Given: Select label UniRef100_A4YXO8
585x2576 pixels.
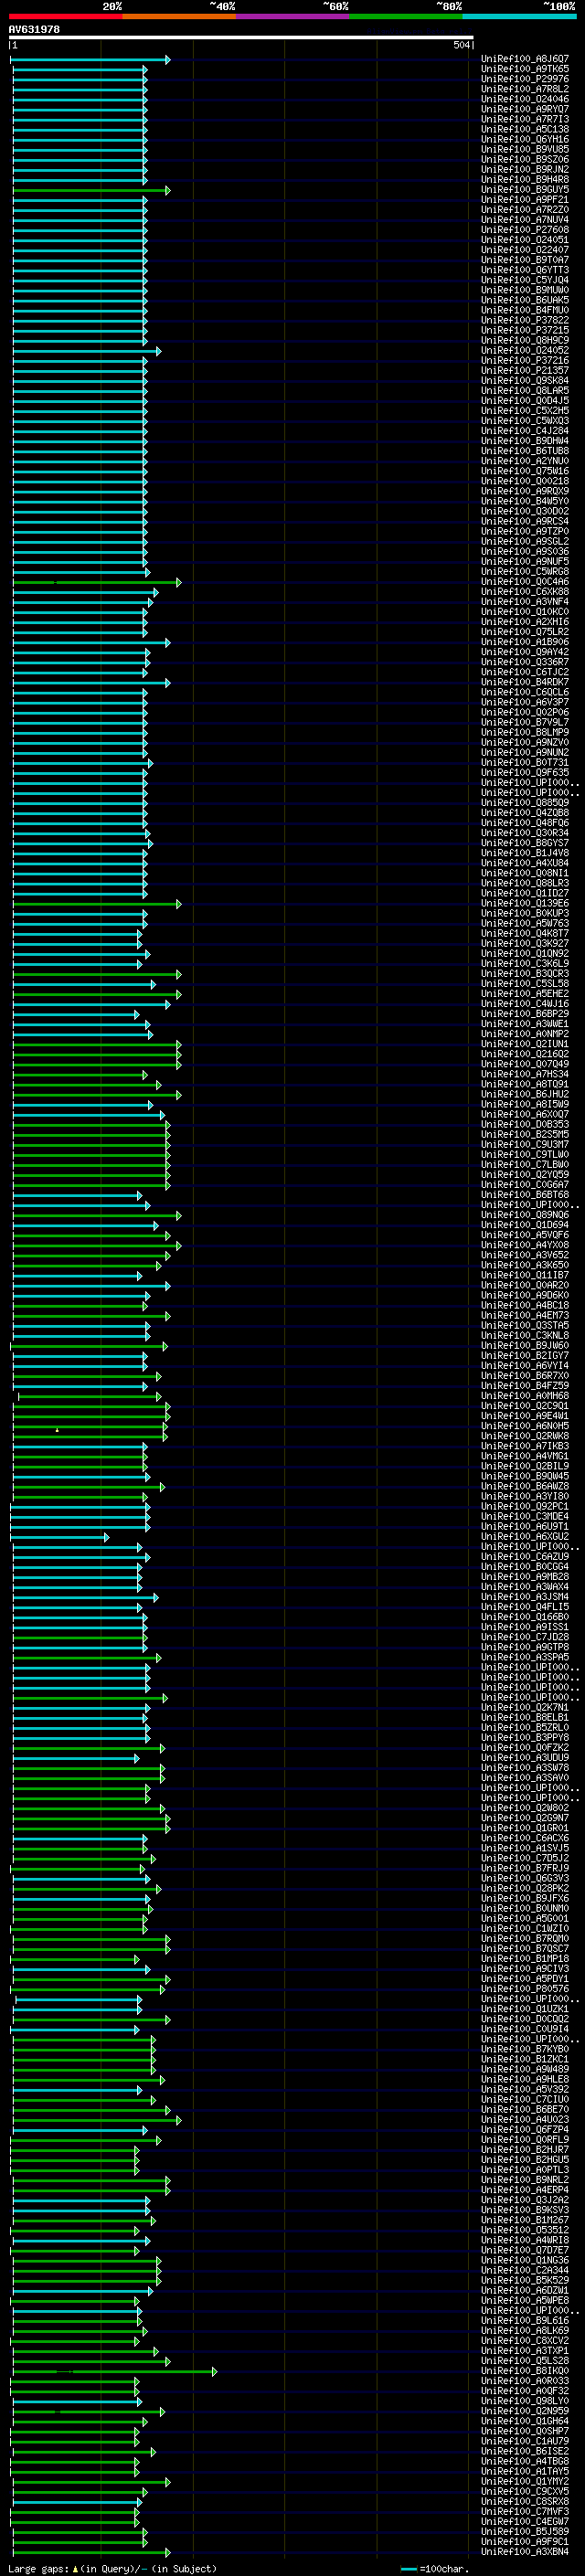Looking at the screenshot, I should (x=525, y=1246).
